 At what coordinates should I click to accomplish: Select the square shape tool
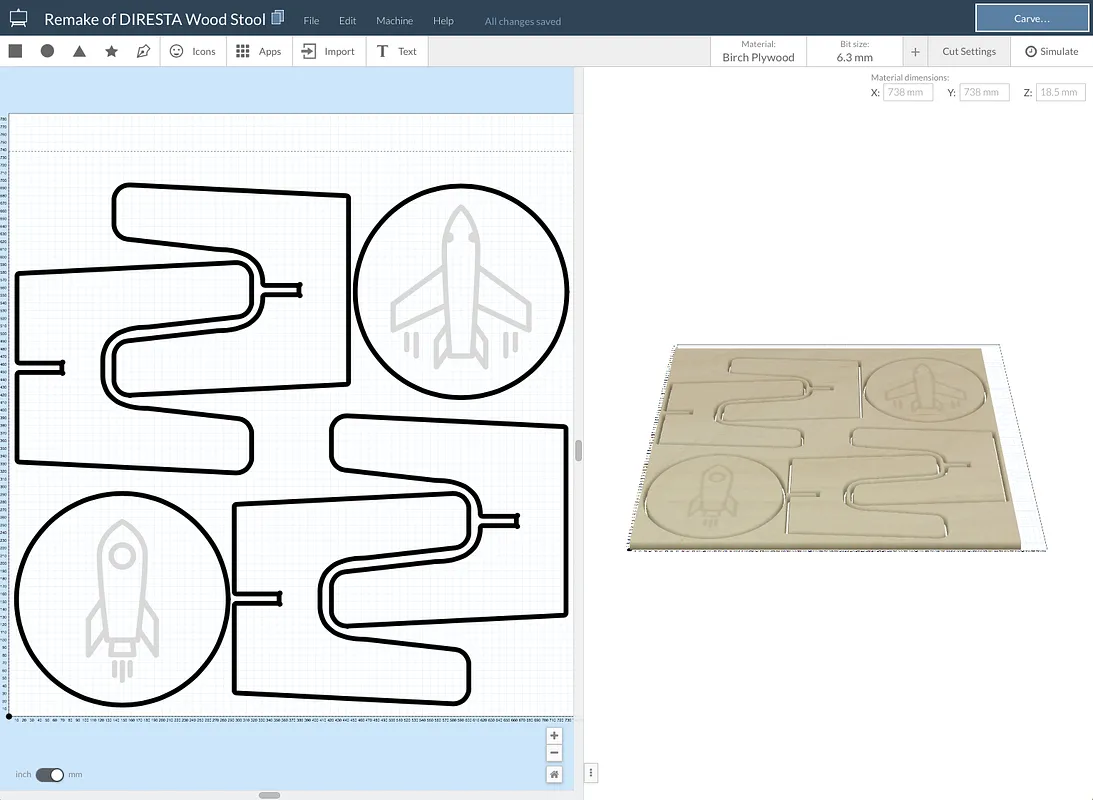pos(15,51)
